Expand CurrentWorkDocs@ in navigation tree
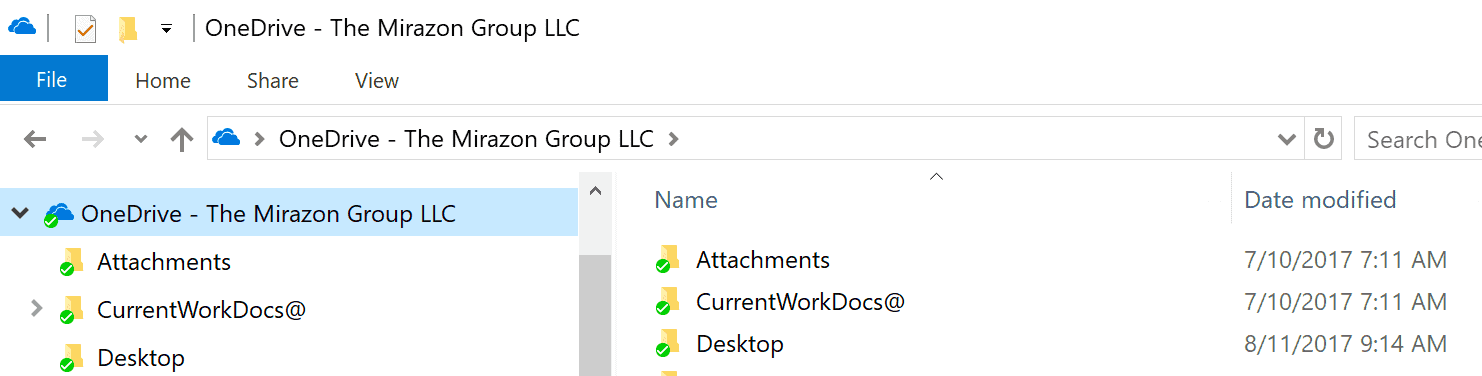 [37, 308]
